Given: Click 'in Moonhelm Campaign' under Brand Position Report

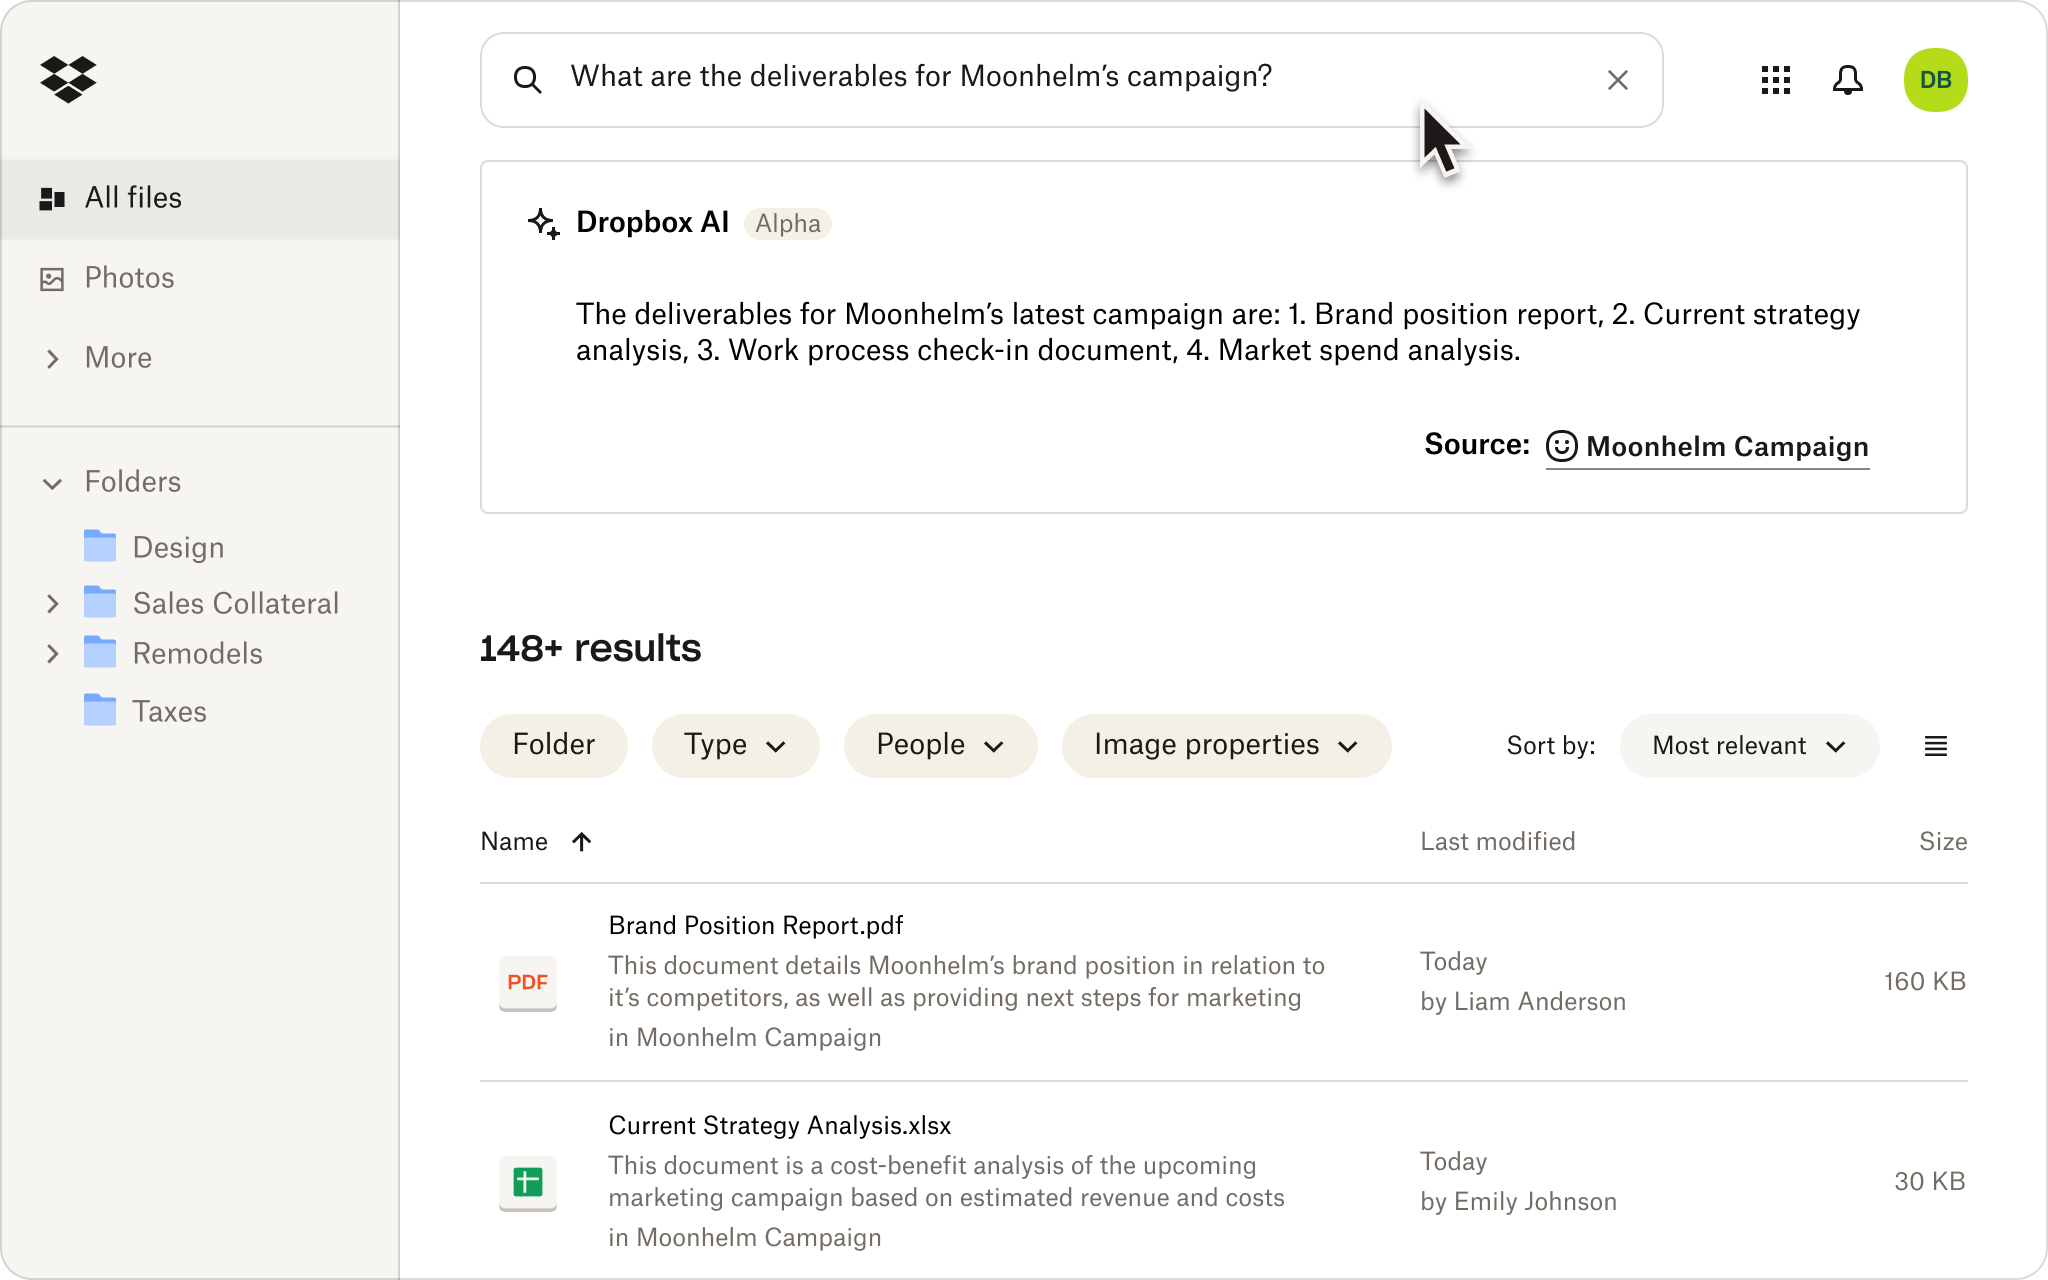Looking at the screenshot, I should point(744,1038).
